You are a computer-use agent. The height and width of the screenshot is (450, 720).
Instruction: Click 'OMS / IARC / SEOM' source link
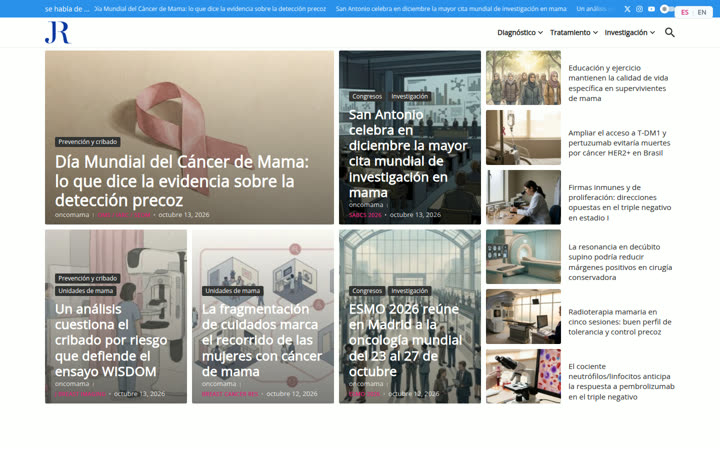point(124,215)
